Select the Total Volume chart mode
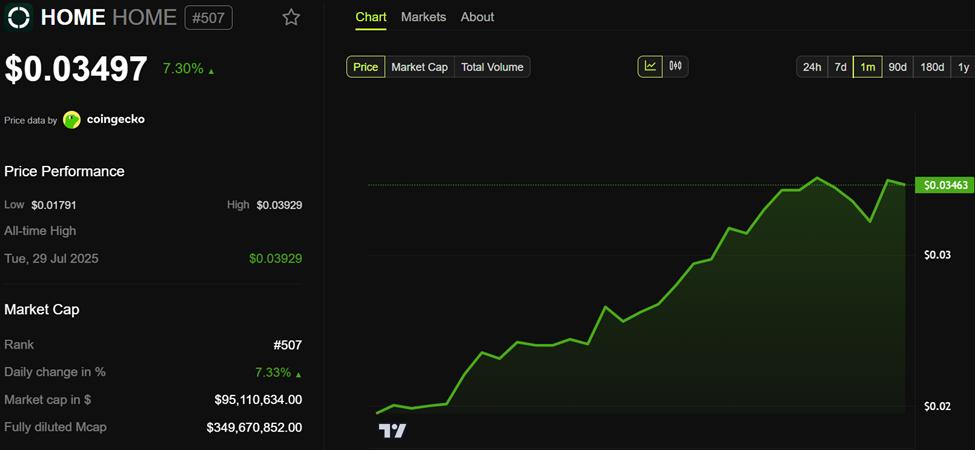This screenshot has width=975, height=450. (x=492, y=67)
